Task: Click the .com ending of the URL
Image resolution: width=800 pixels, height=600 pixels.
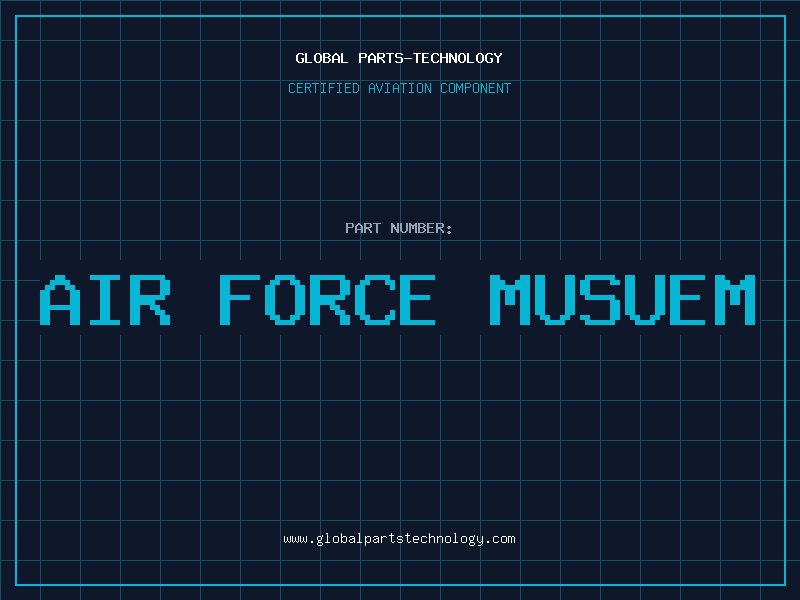Action: (x=500, y=539)
